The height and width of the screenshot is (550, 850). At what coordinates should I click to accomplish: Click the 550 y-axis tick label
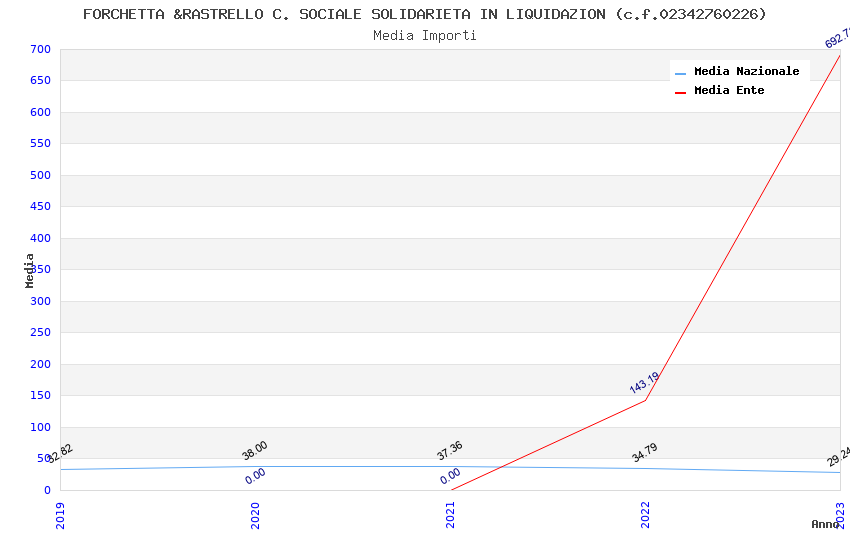click(x=41, y=144)
